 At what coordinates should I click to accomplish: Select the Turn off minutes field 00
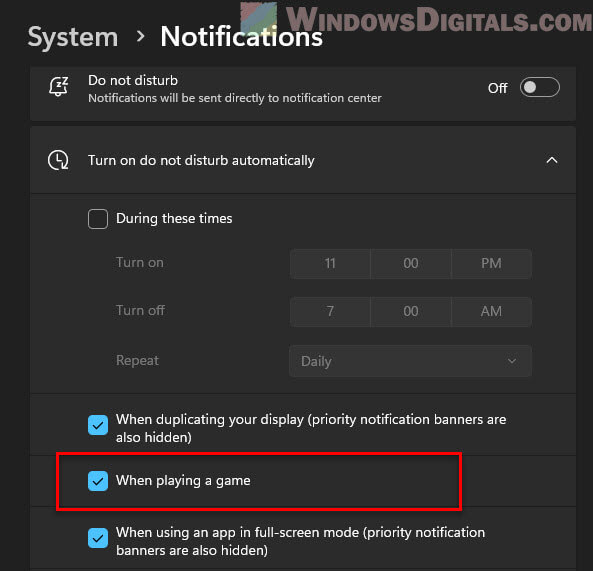click(411, 312)
